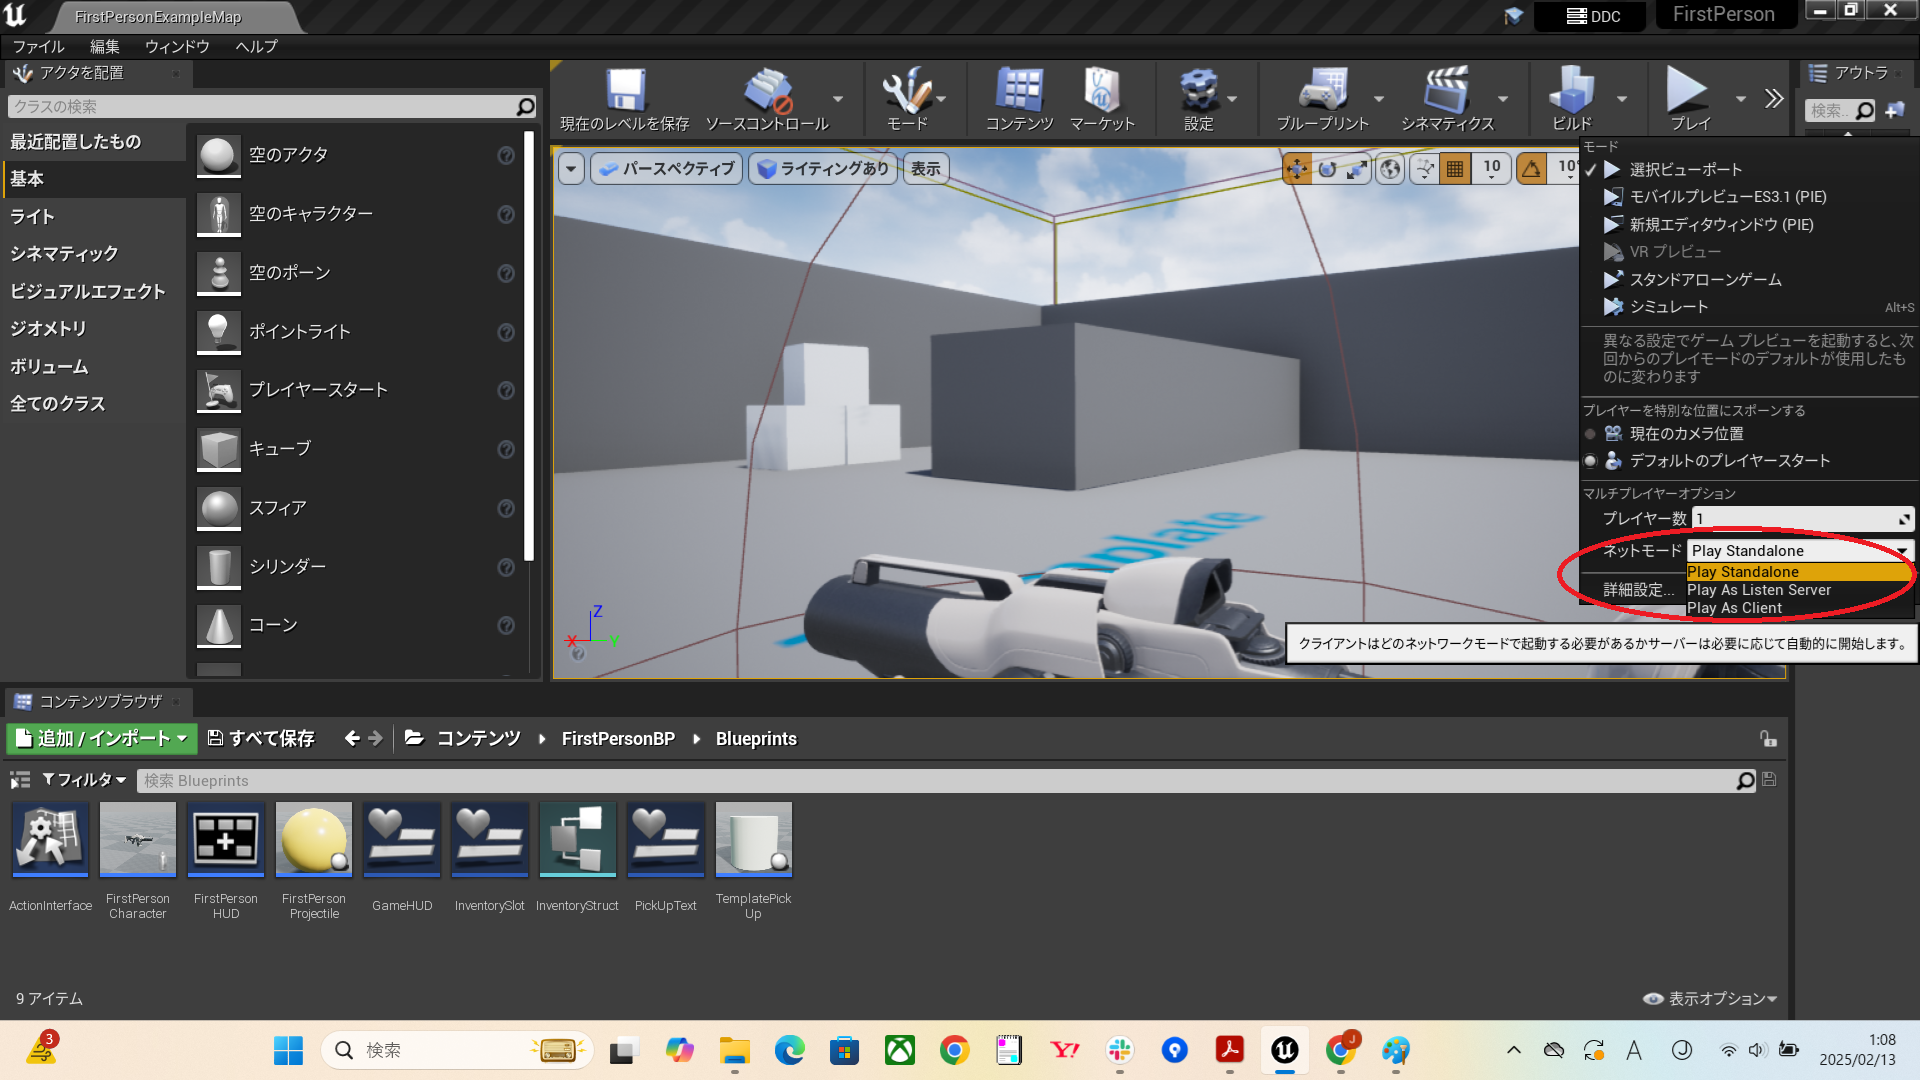This screenshot has height=1080, width=1920.
Task: Click Unreal Engine icon in Windows taskbar
Action: click(1284, 1050)
